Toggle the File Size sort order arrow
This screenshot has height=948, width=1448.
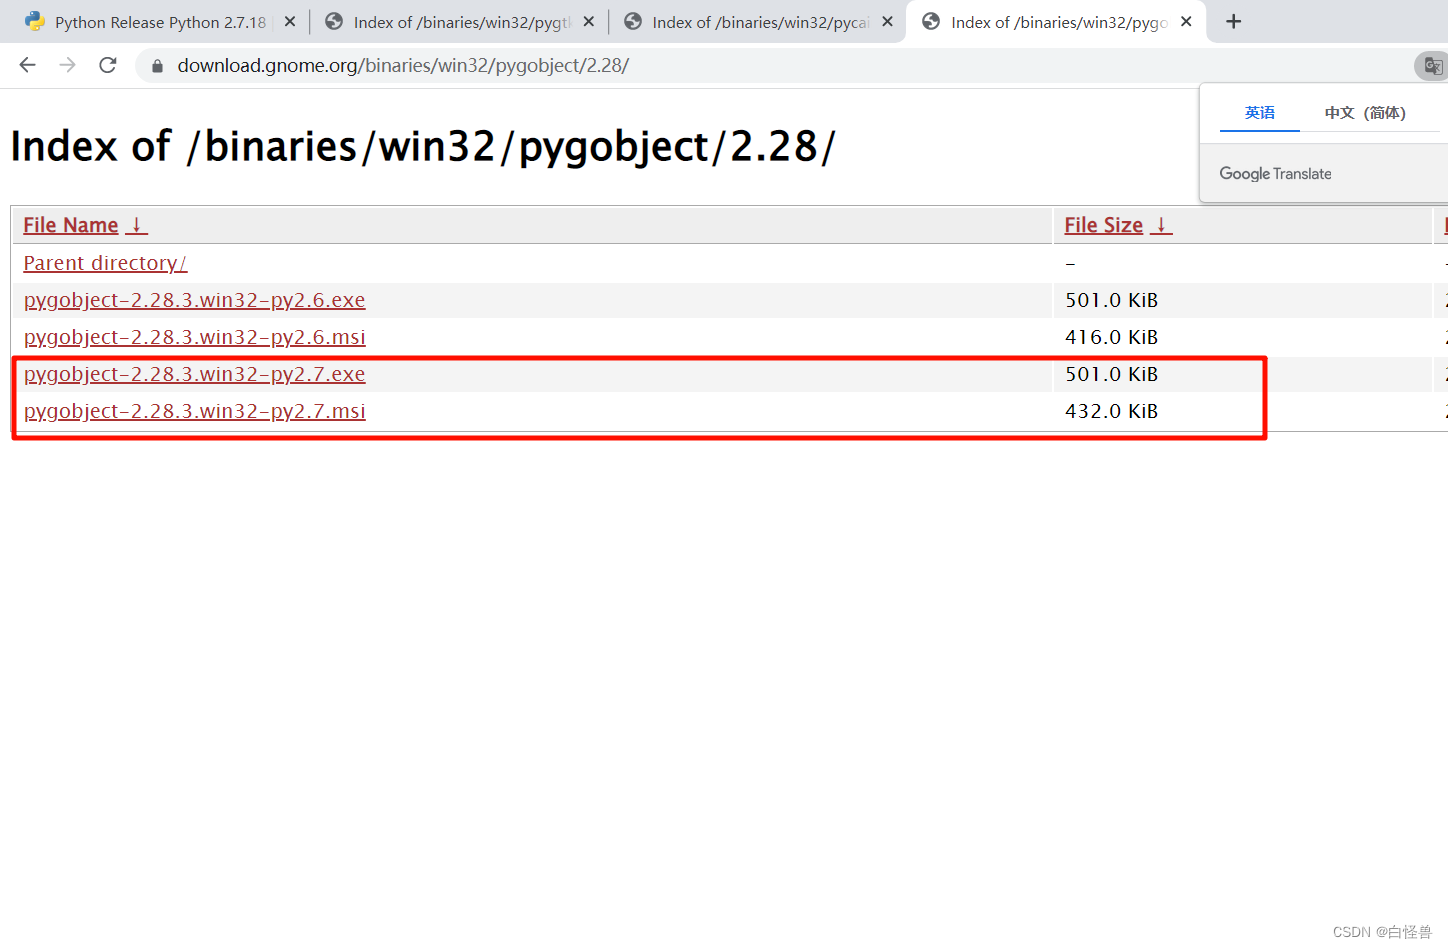click(x=1160, y=225)
